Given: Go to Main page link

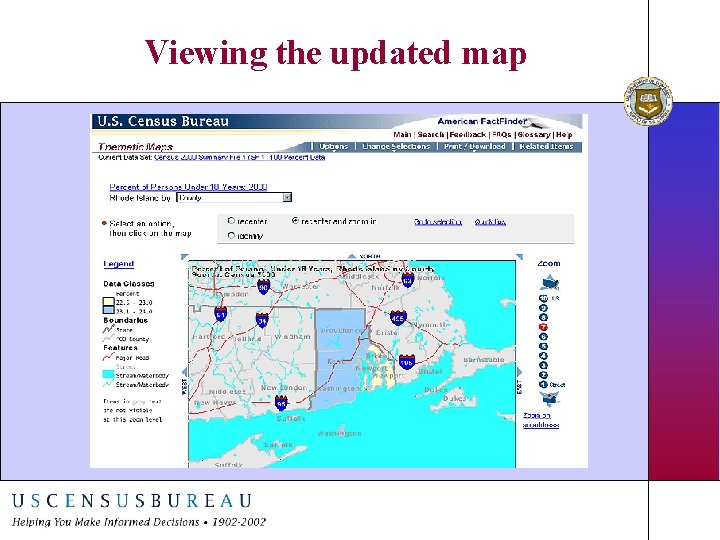Looking at the screenshot, I should coord(402,135).
